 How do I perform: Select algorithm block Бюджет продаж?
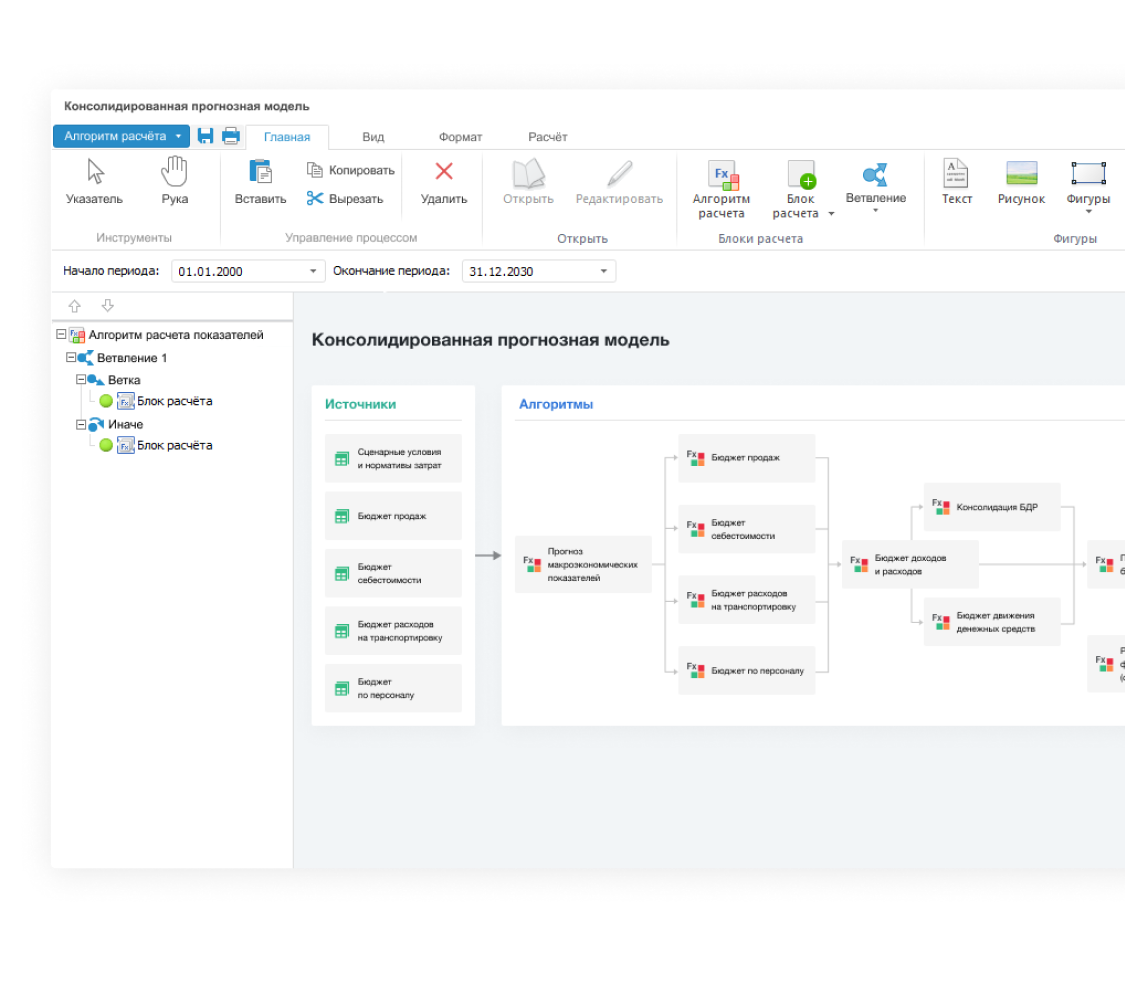click(x=747, y=458)
